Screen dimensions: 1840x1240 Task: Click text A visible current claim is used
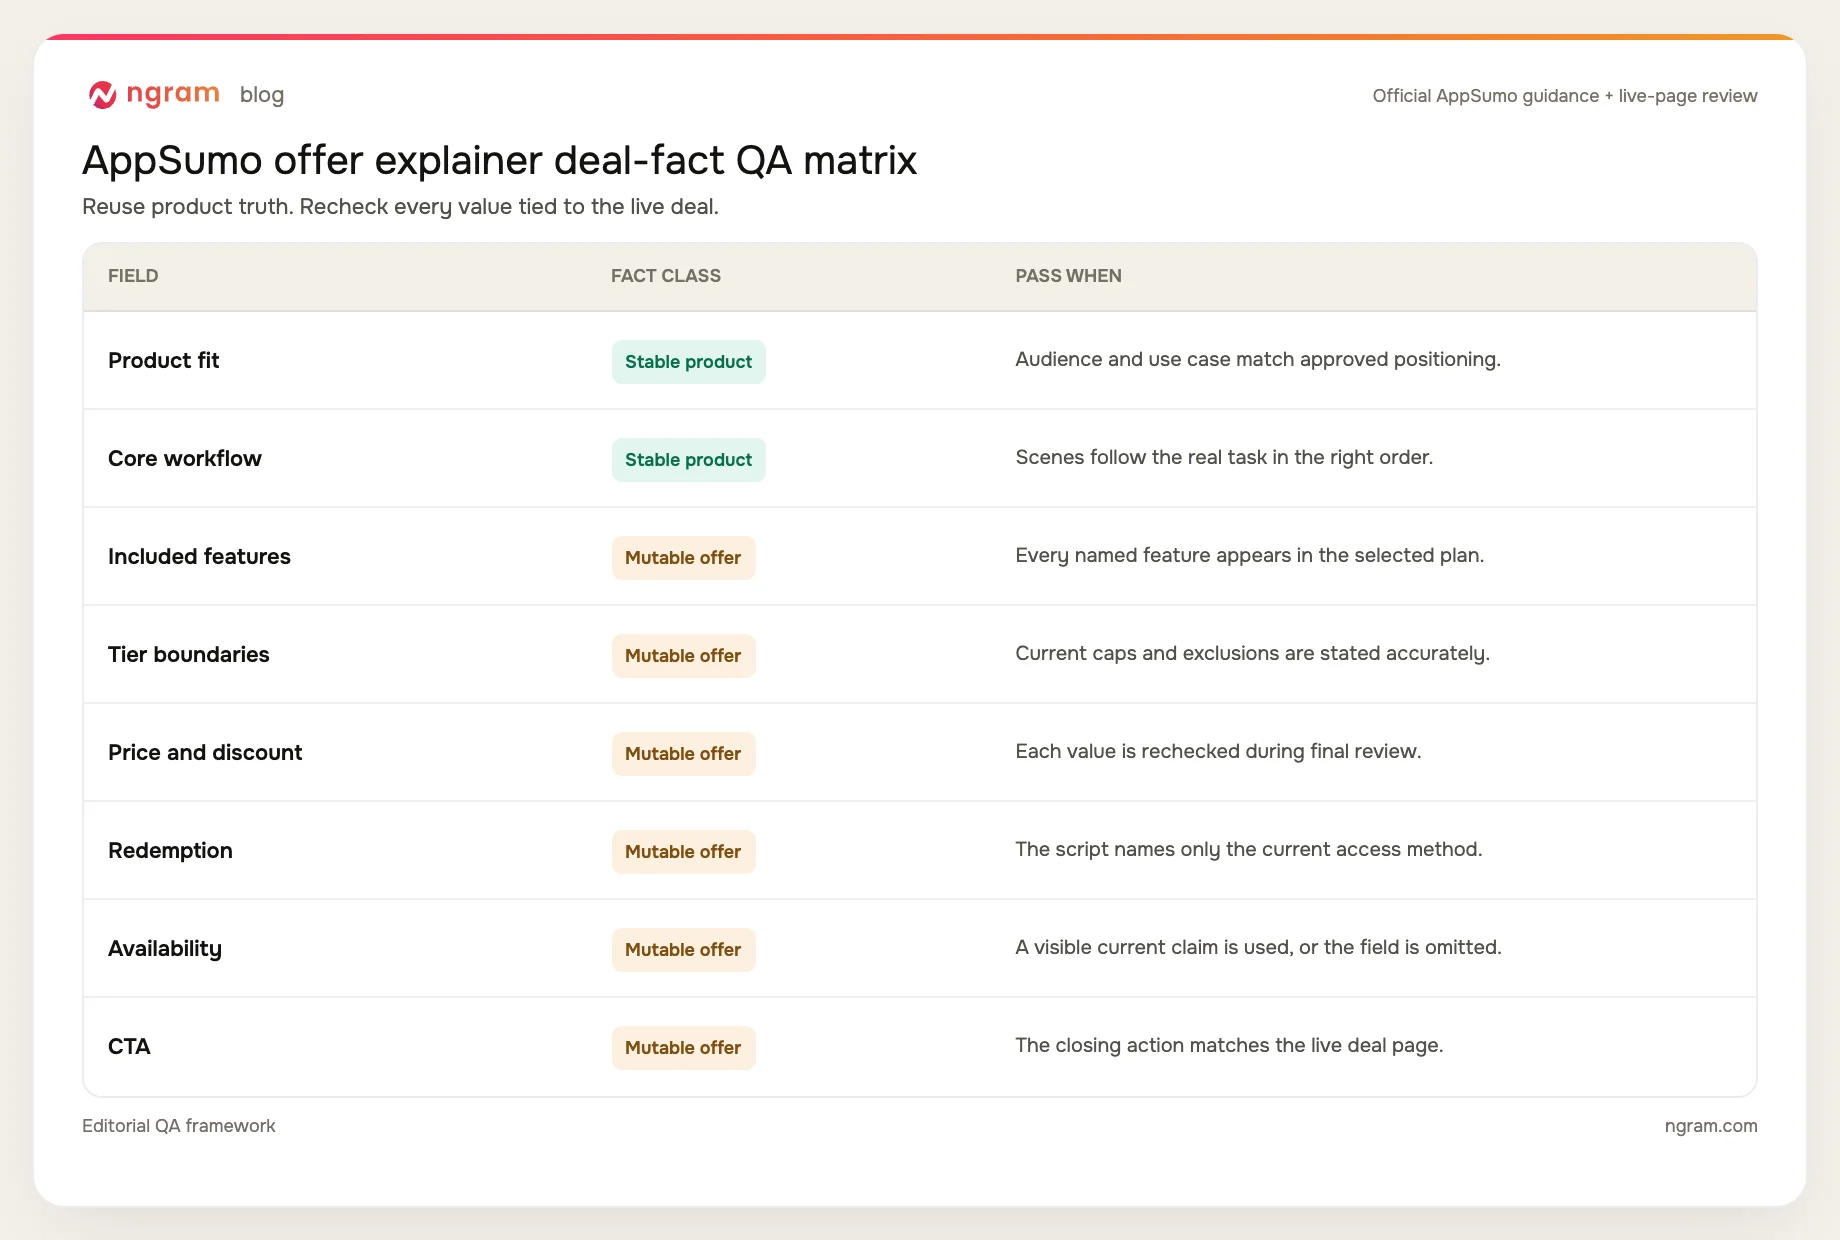[x=1258, y=948]
